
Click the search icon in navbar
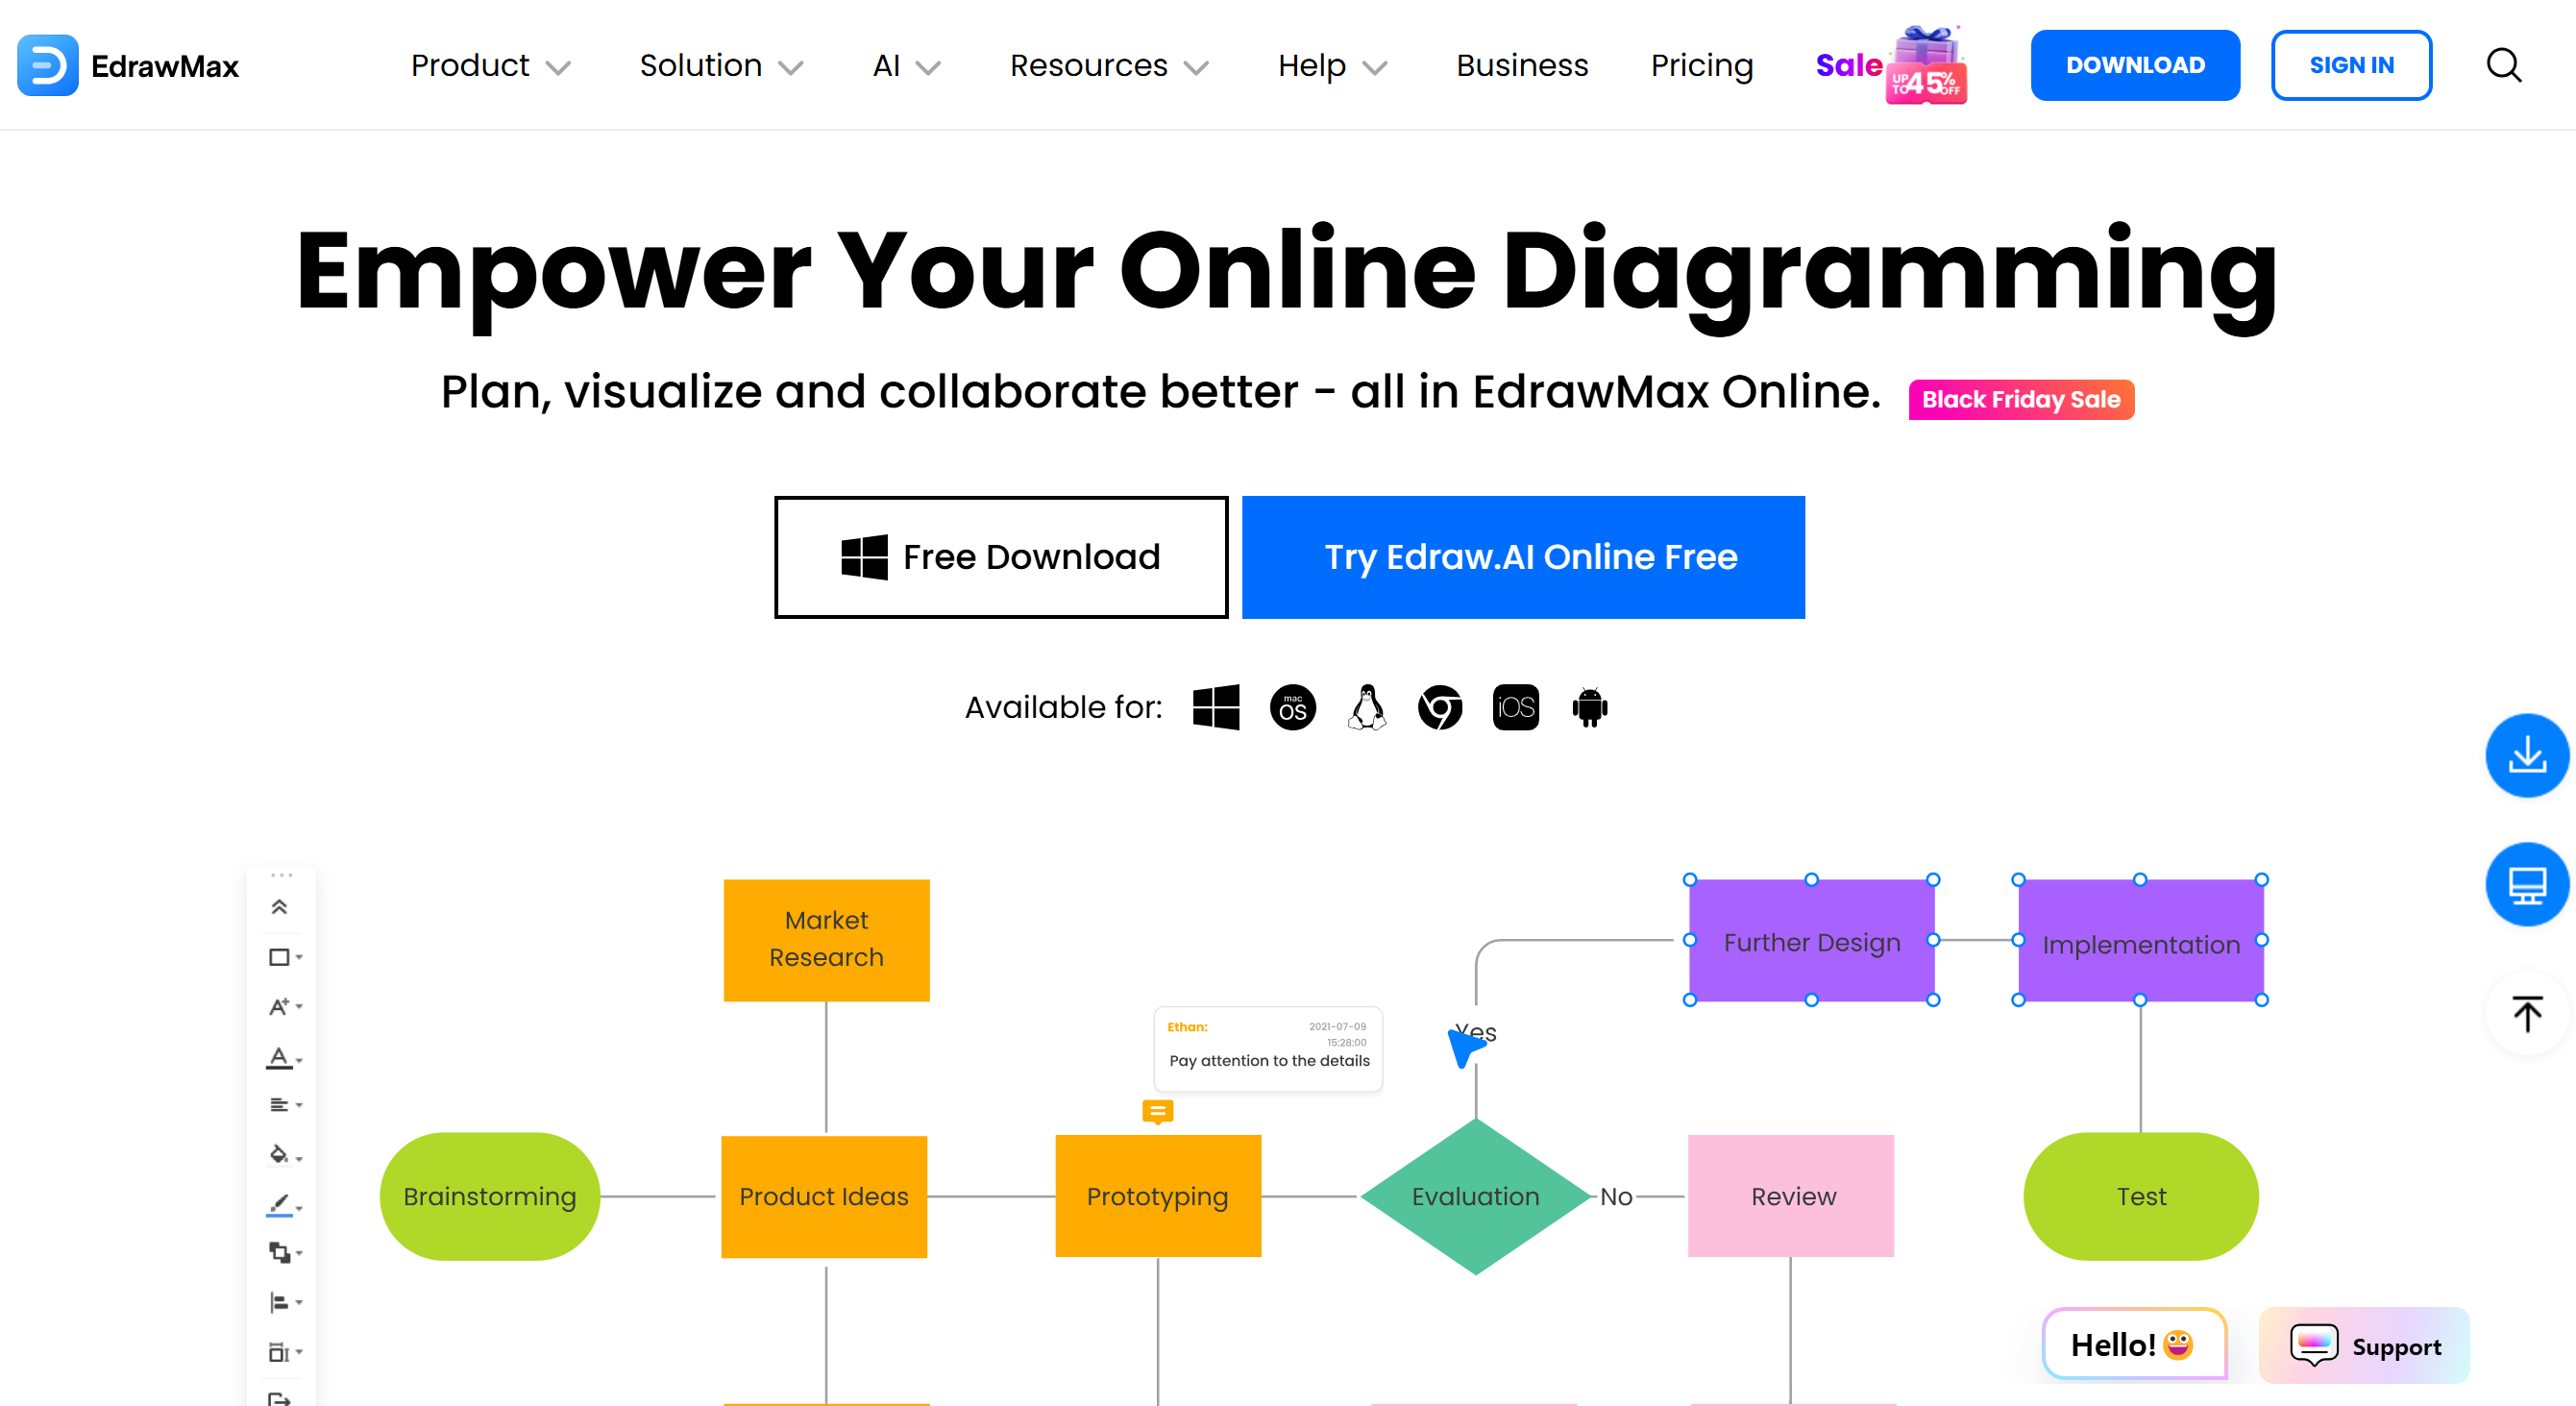point(2505,64)
